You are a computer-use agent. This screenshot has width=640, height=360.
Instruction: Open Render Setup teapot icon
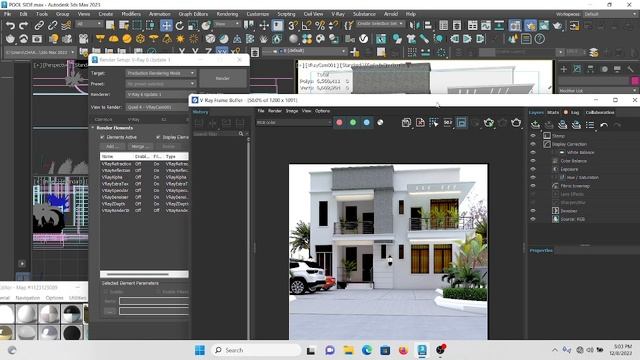[530, 26]
